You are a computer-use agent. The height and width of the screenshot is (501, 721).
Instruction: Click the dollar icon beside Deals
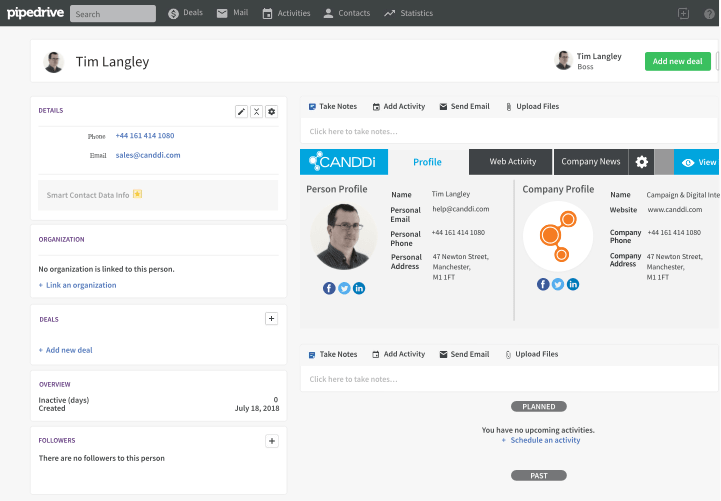pos(173,14)
